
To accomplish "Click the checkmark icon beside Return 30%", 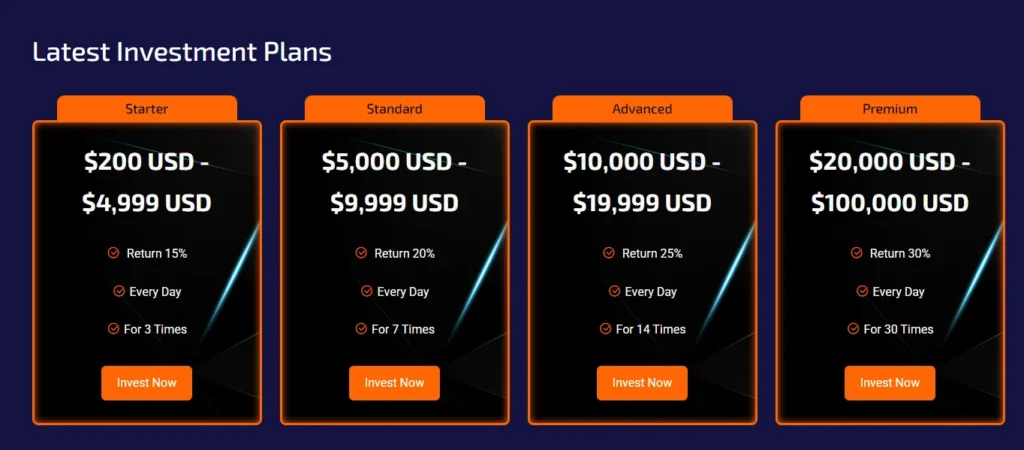I will click(x=857, y=253).
